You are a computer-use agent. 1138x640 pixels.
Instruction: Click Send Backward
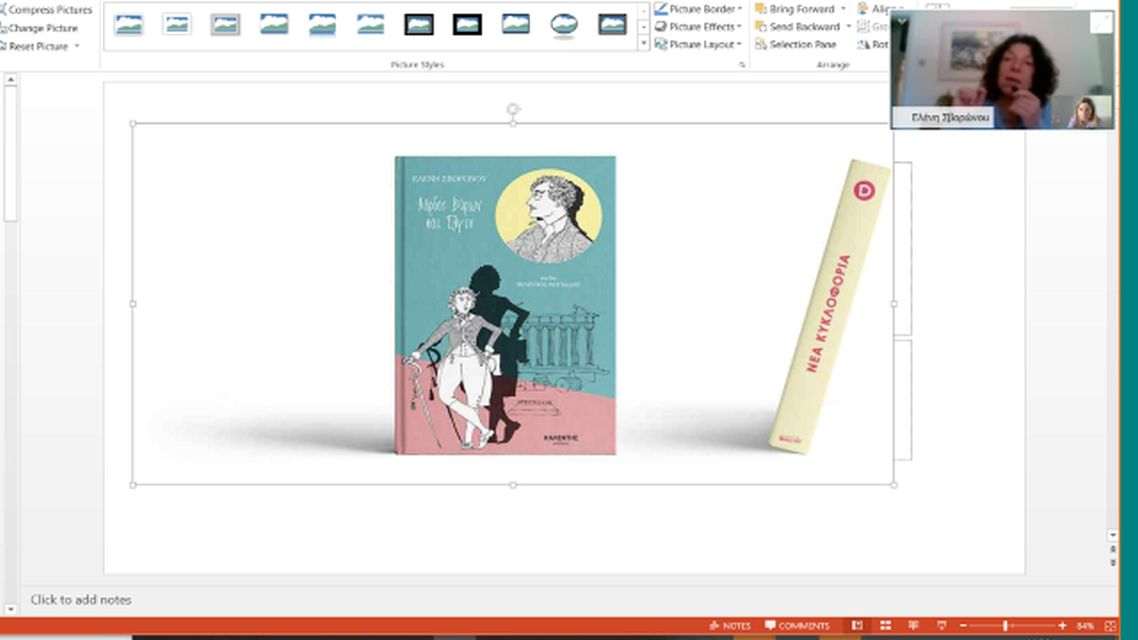pos(798,27)
